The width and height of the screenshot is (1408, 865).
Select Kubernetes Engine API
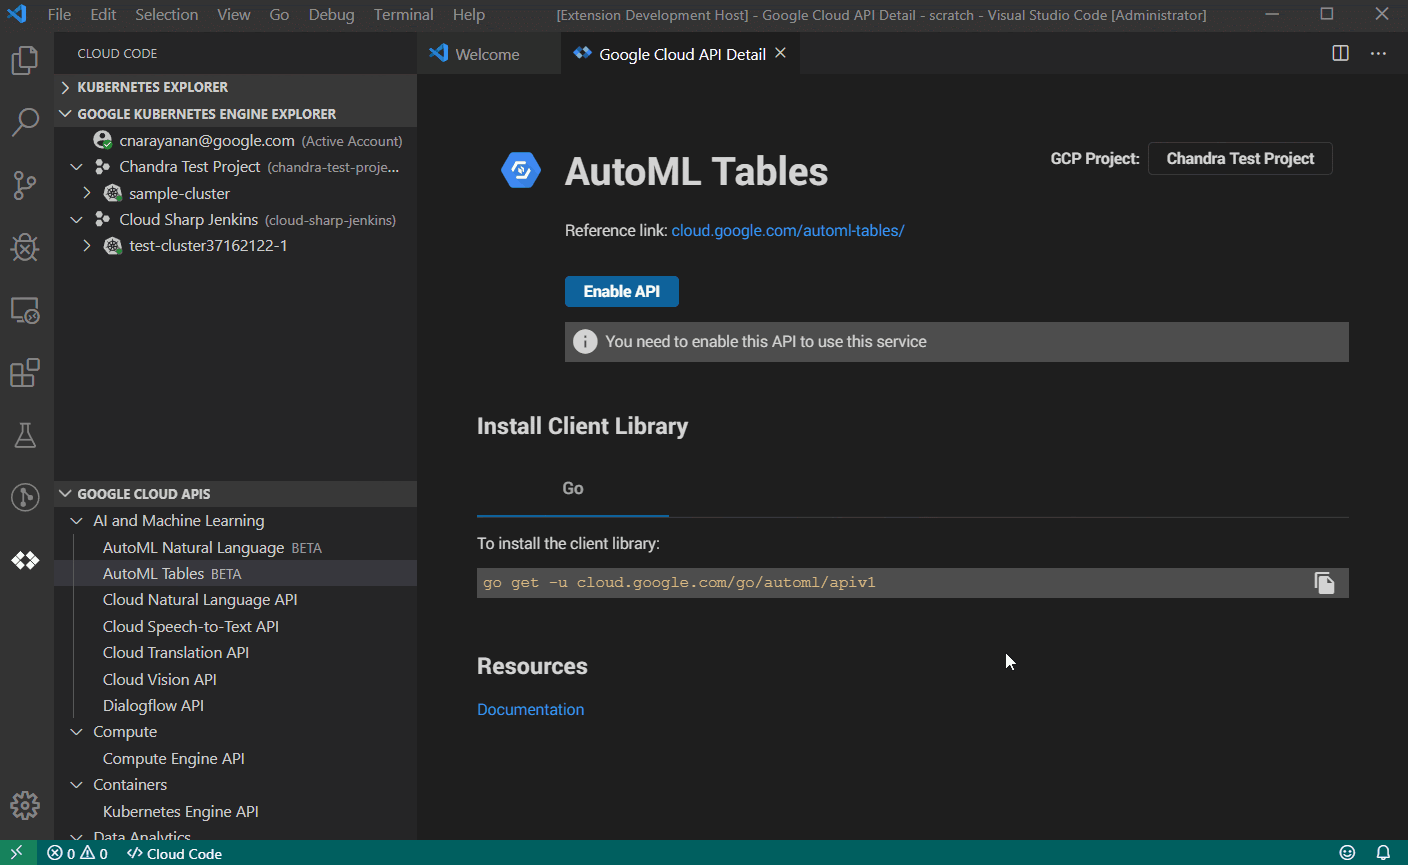pyautogui.click(x=235, y=812)
